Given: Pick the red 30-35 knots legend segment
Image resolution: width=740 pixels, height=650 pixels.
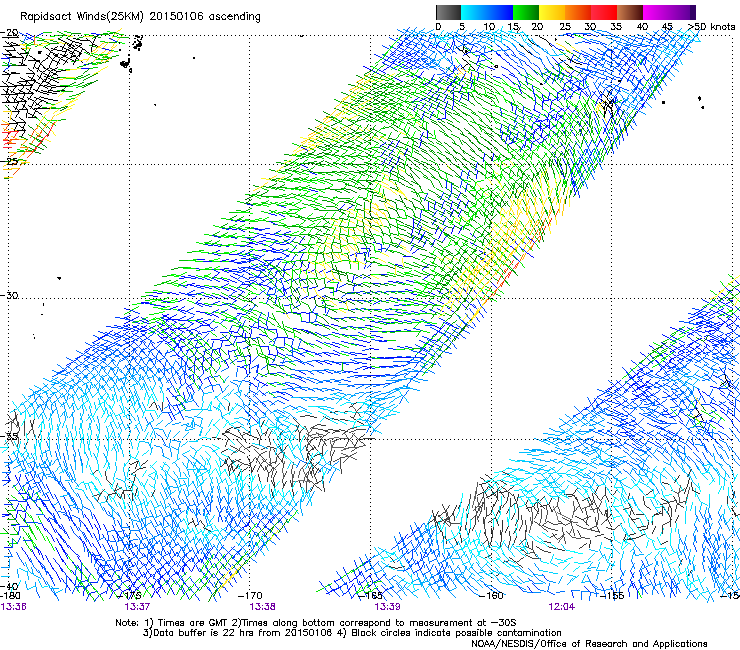Looking at the screenshot, I should tap(604, 12).
